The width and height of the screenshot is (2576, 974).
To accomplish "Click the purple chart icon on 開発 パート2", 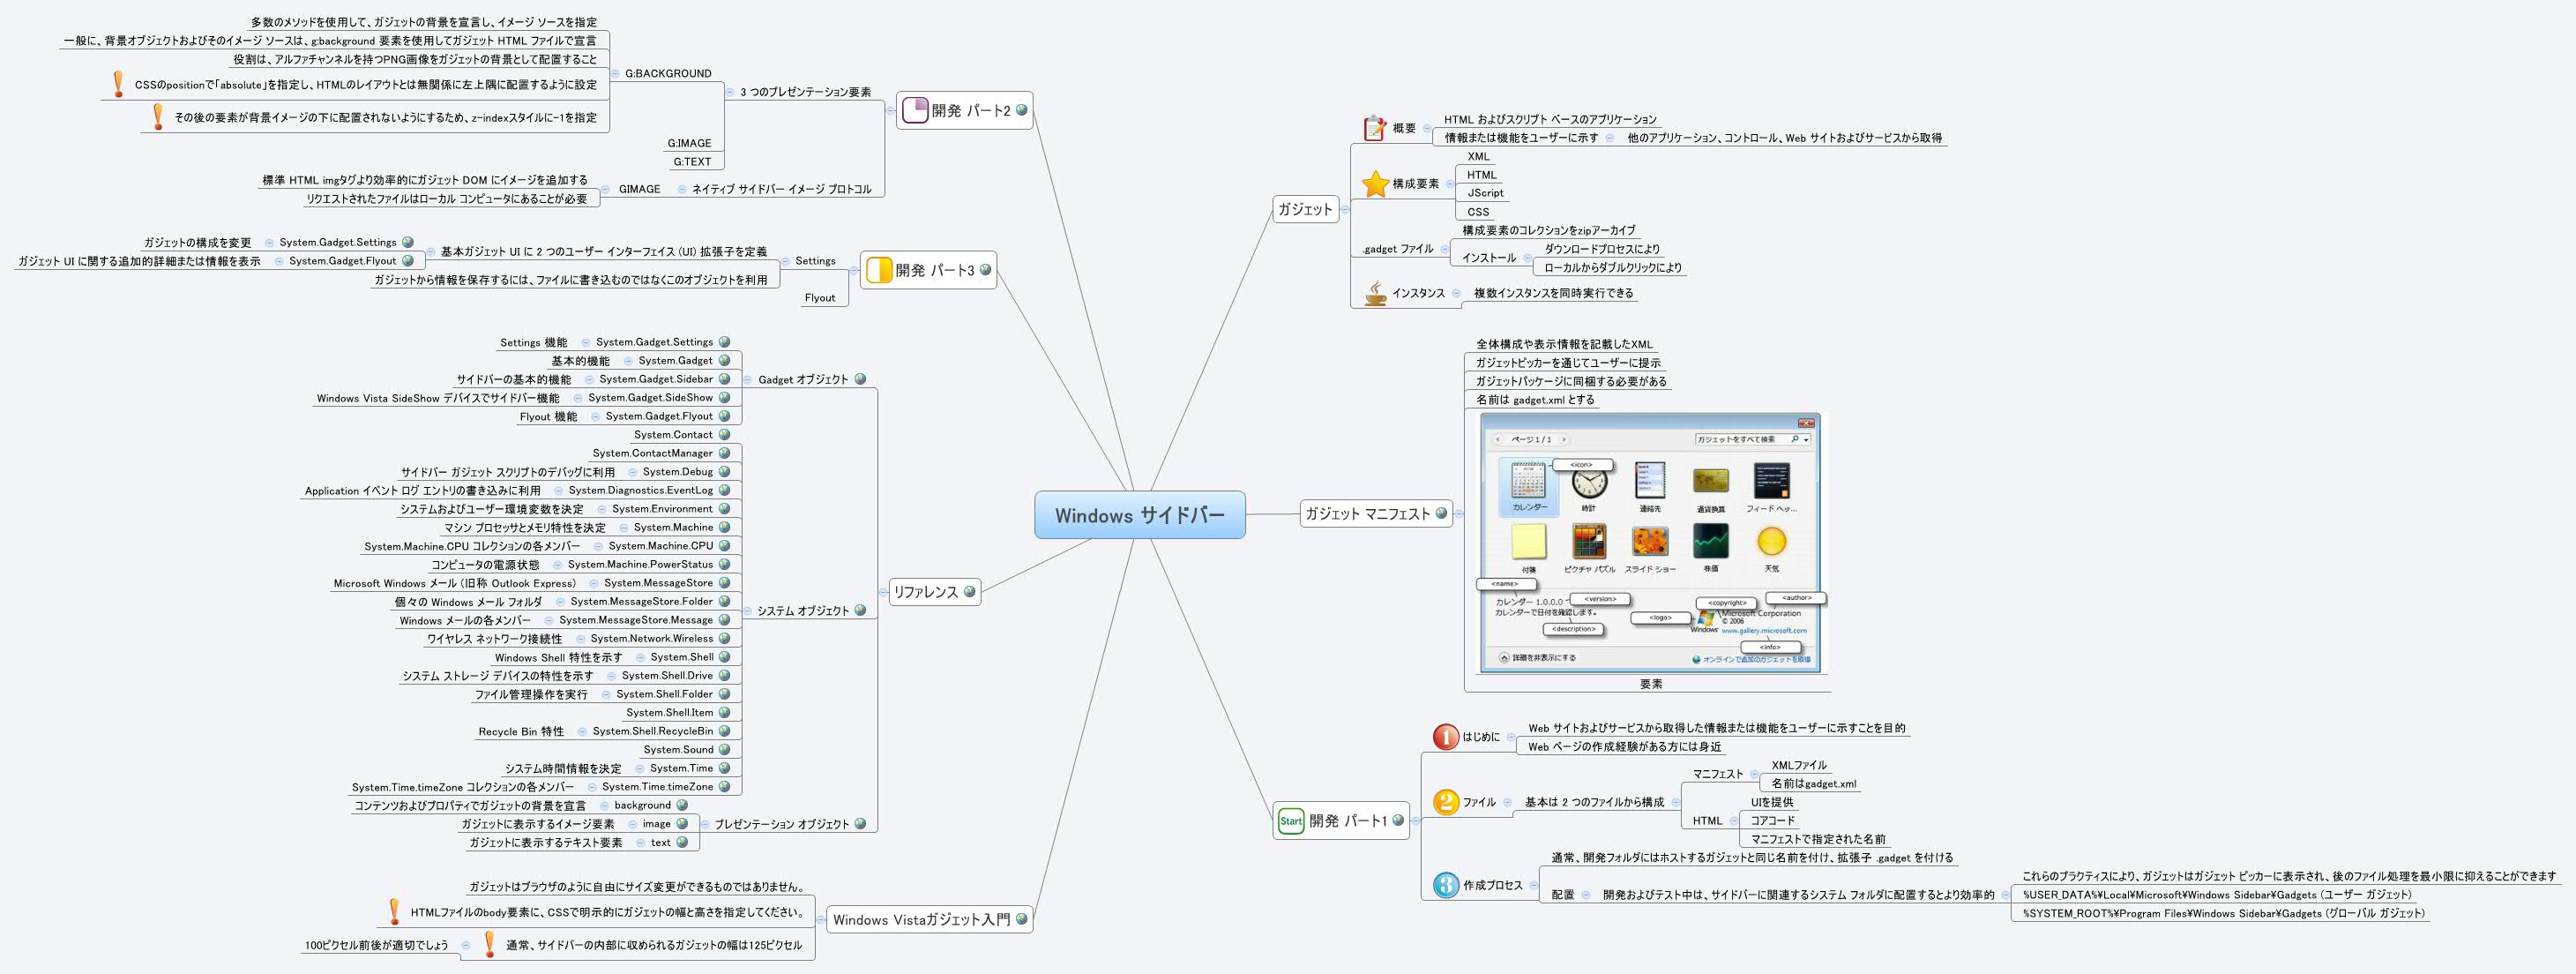I will (915, 110).
